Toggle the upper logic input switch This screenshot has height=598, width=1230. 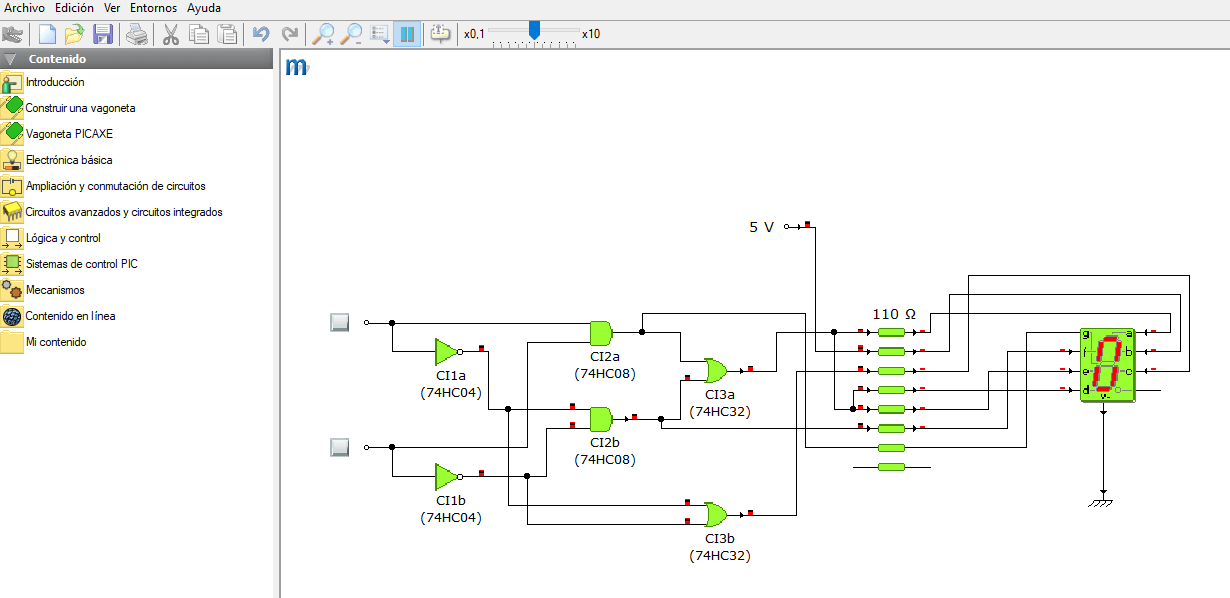click(340, 322)
